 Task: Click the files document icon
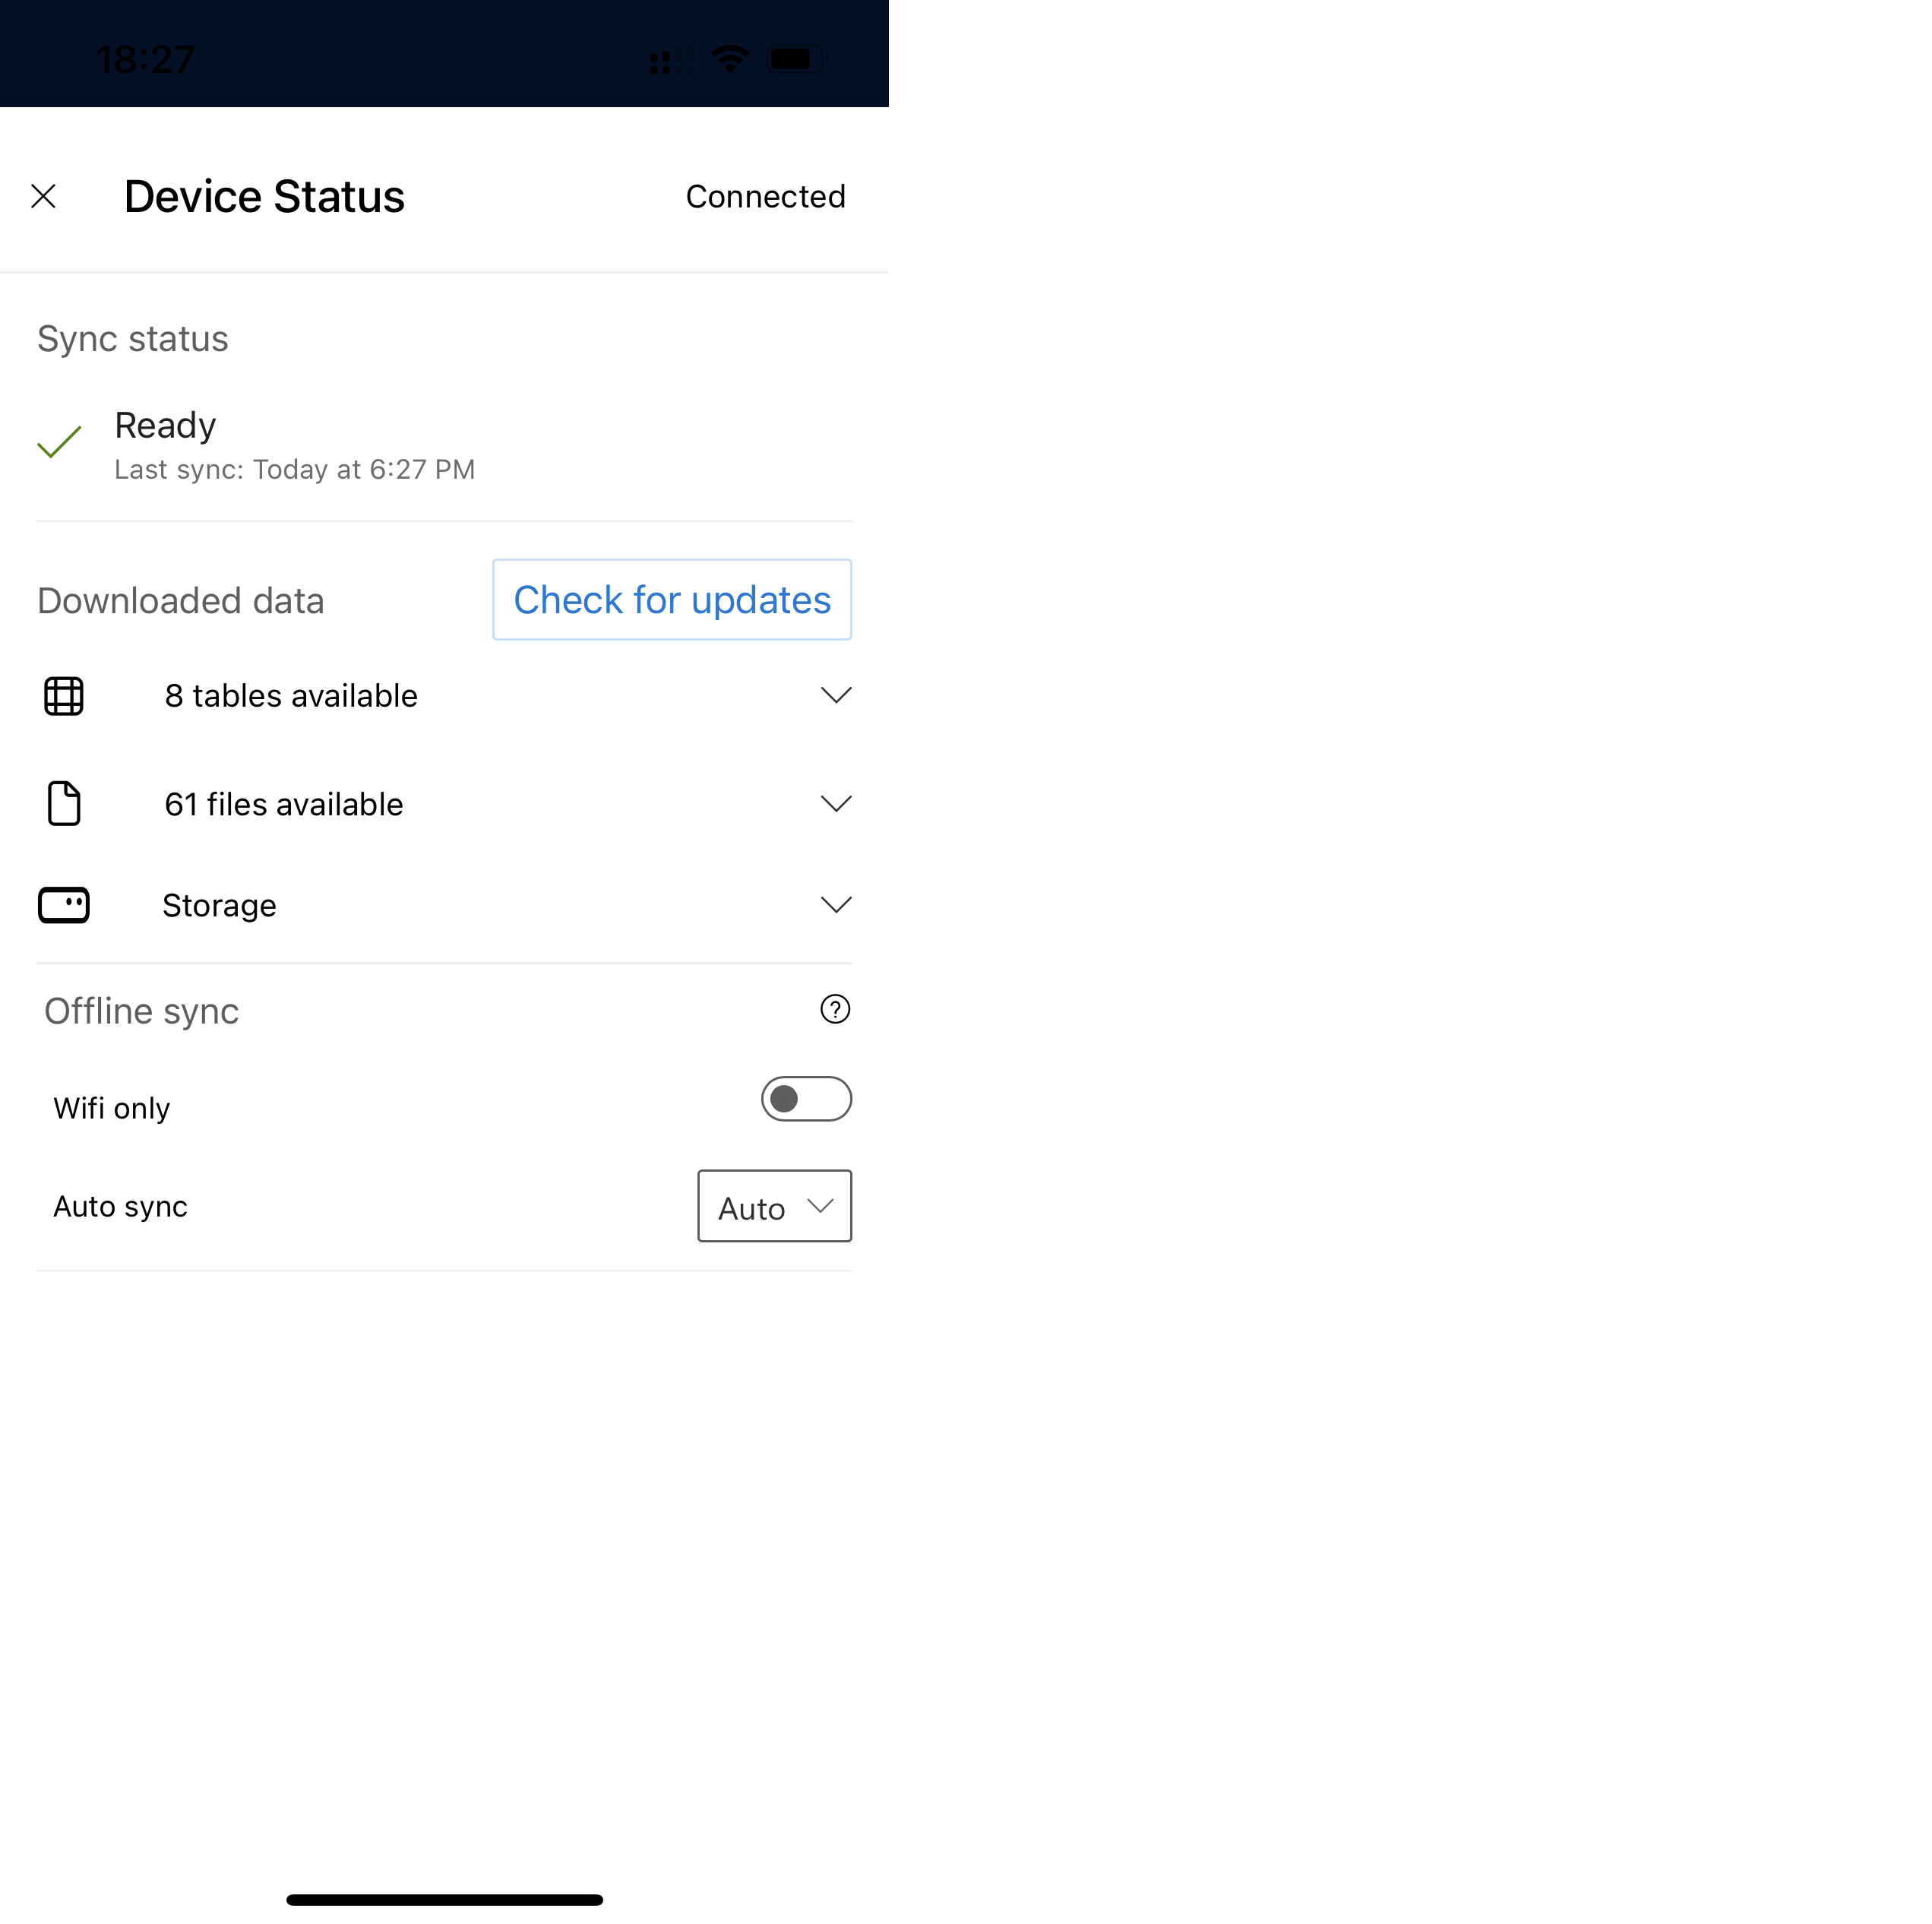point(63,802)
